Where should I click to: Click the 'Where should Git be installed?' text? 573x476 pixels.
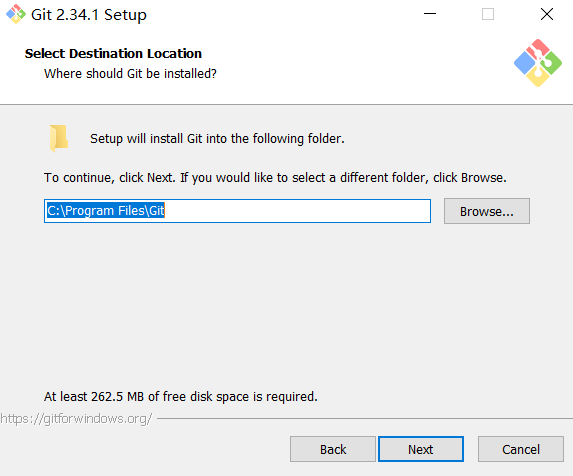pyautogui.click(x=130, y=73)
